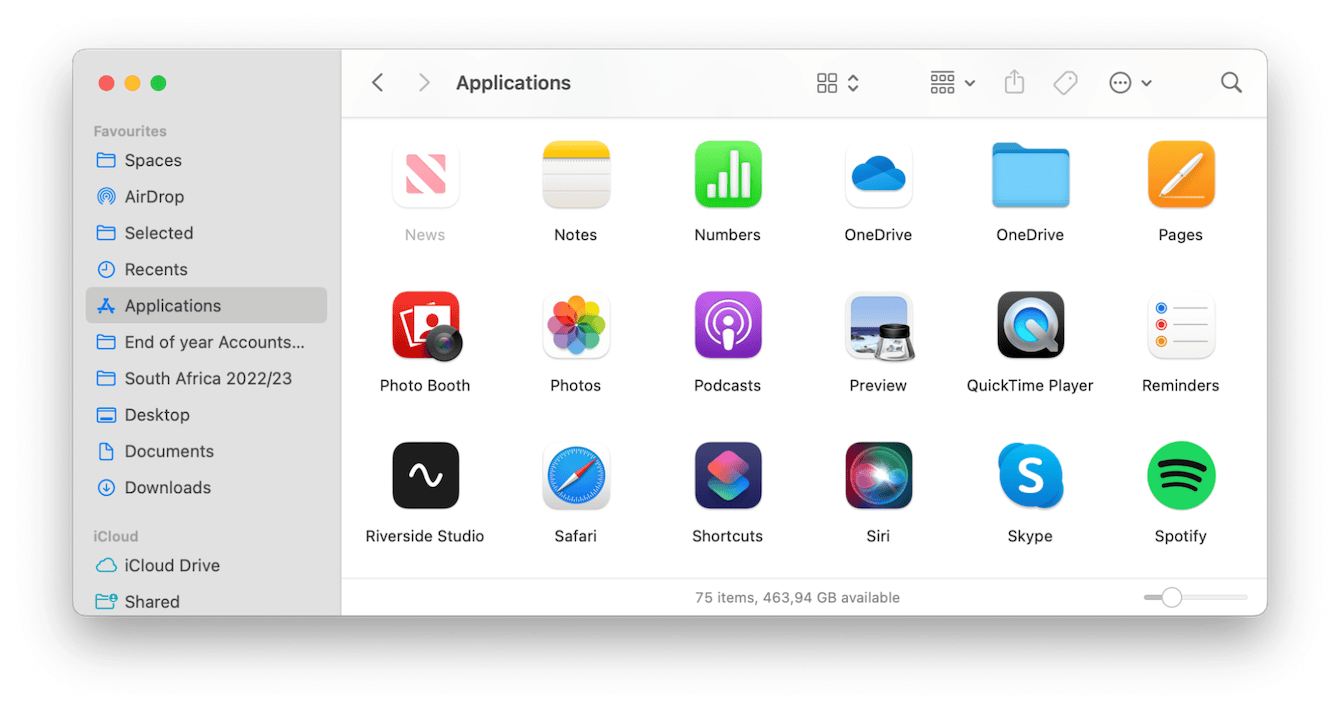Click the "Photo Booth" name label
This screenshot has height=712, width=1340.
pos(425,385)
